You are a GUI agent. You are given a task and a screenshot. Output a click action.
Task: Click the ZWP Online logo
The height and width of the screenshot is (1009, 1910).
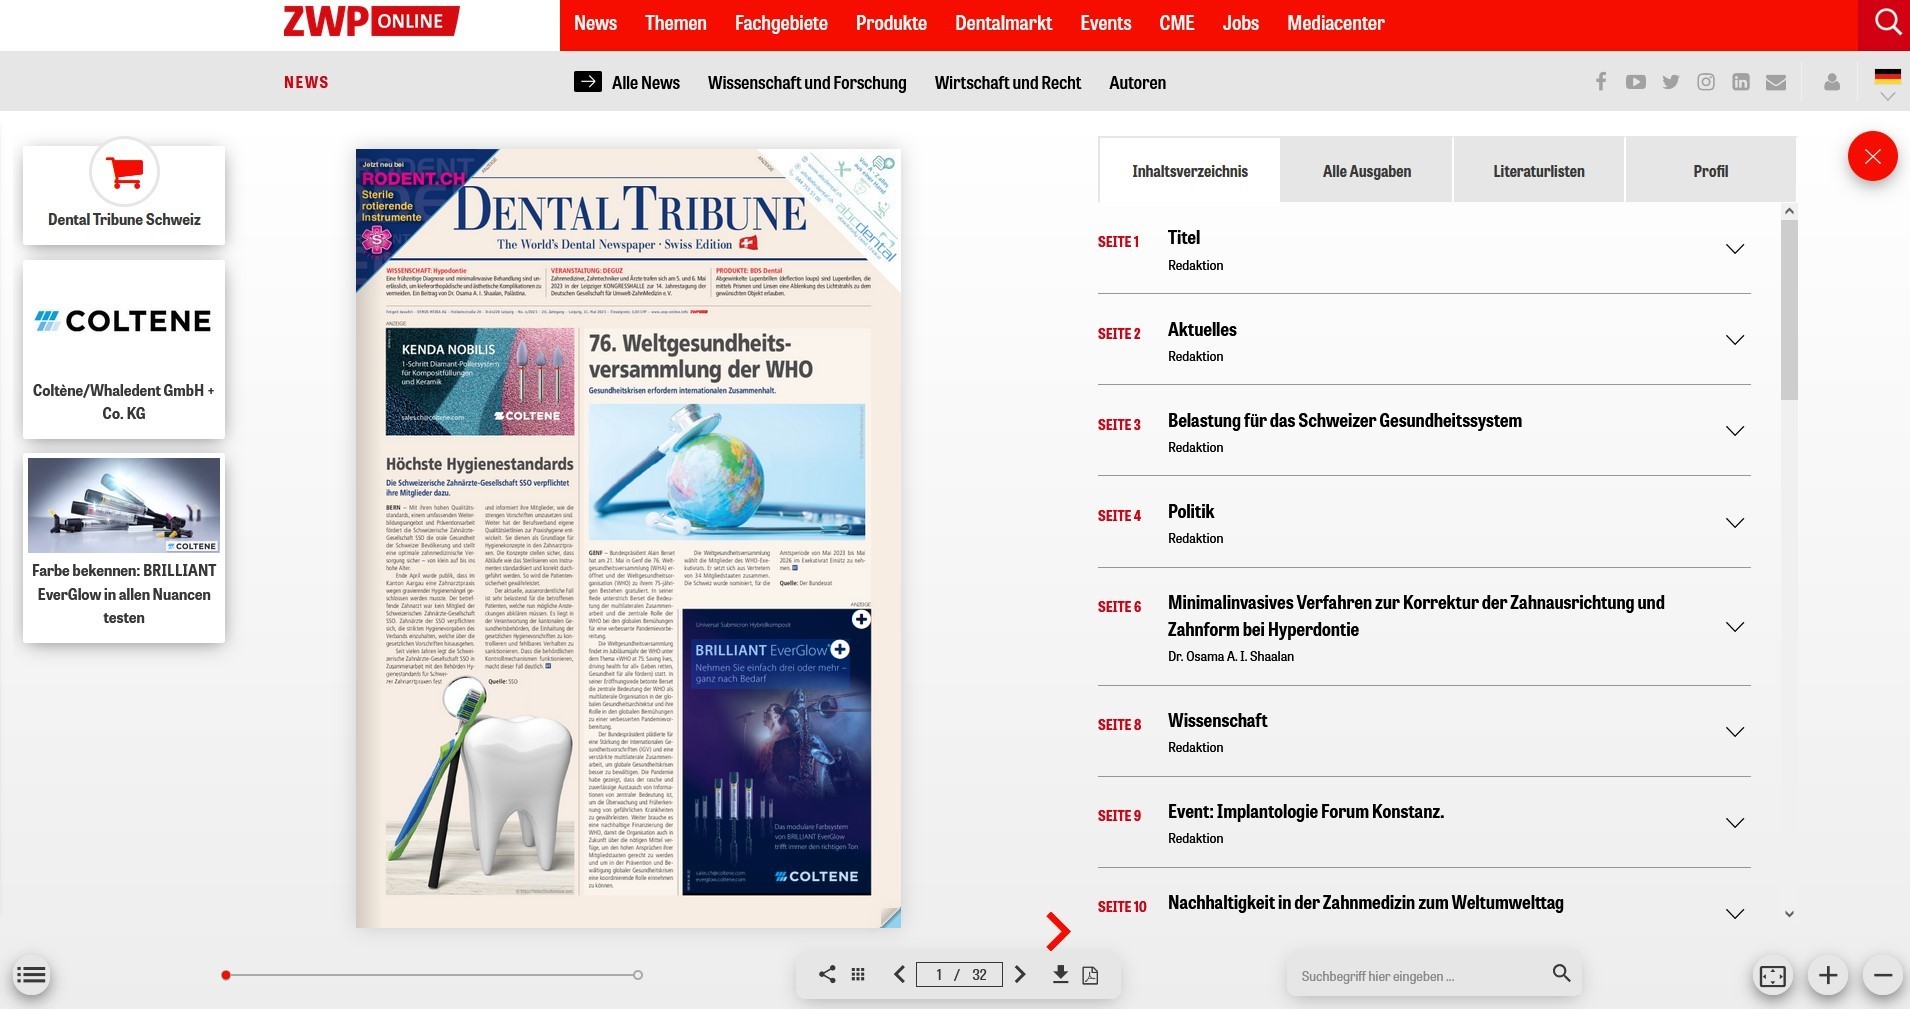tap(371, 21)
